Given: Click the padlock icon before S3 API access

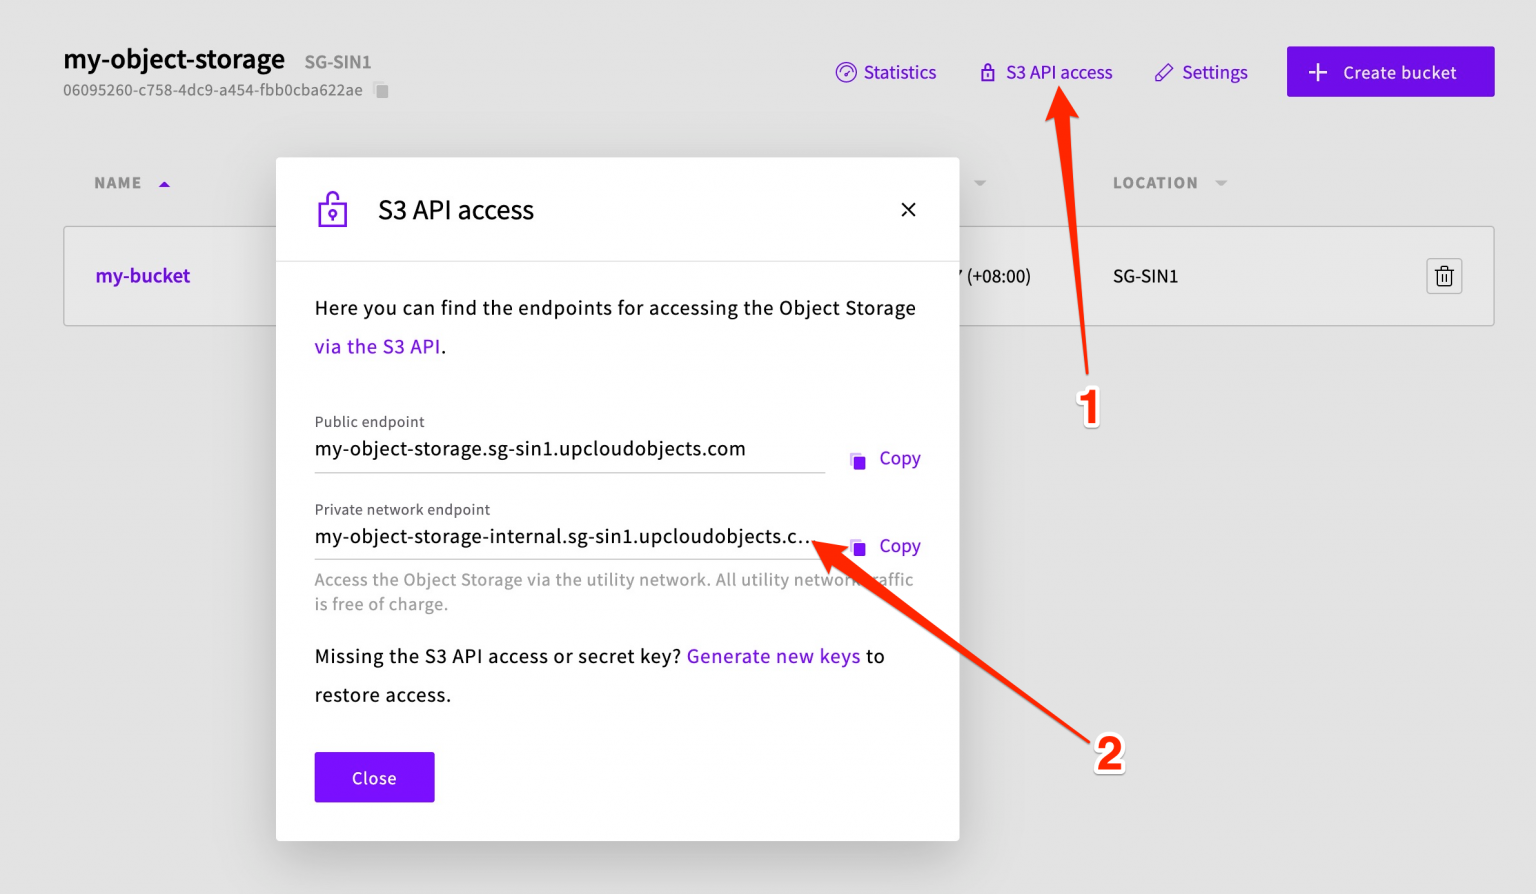Looking at the screenshot, I should 986,72.
